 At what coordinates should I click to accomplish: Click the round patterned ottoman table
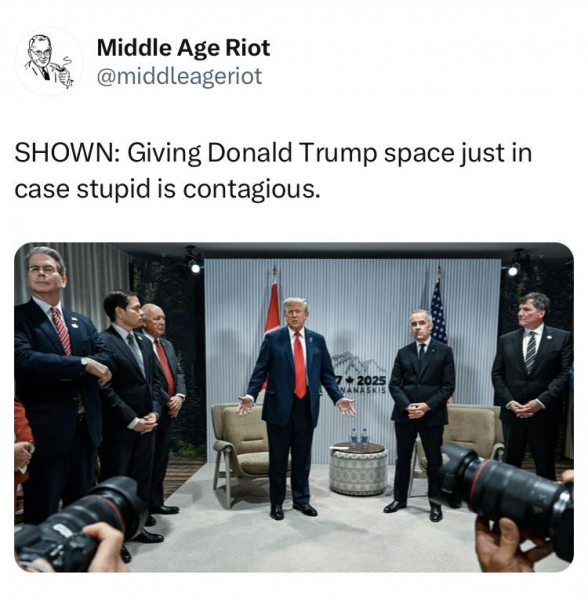358,470
